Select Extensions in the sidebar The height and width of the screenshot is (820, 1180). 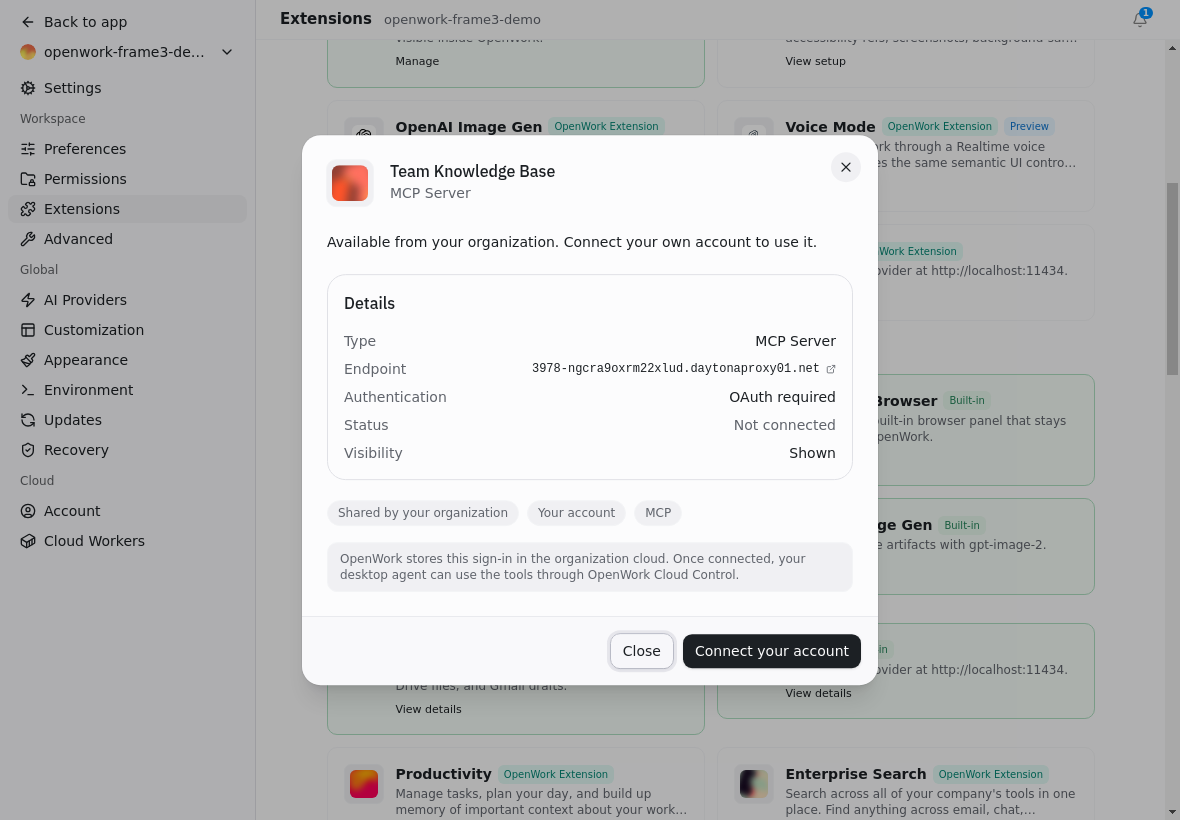(127, 209)
